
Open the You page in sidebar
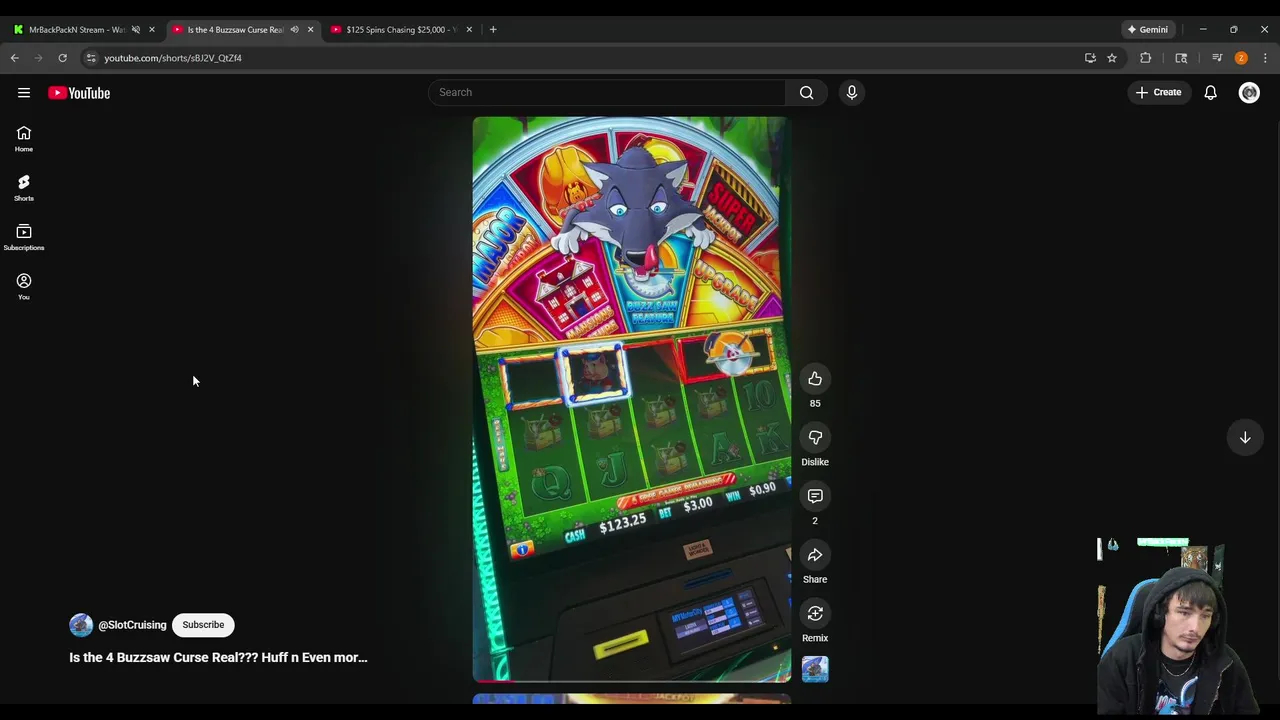point(24,287)
